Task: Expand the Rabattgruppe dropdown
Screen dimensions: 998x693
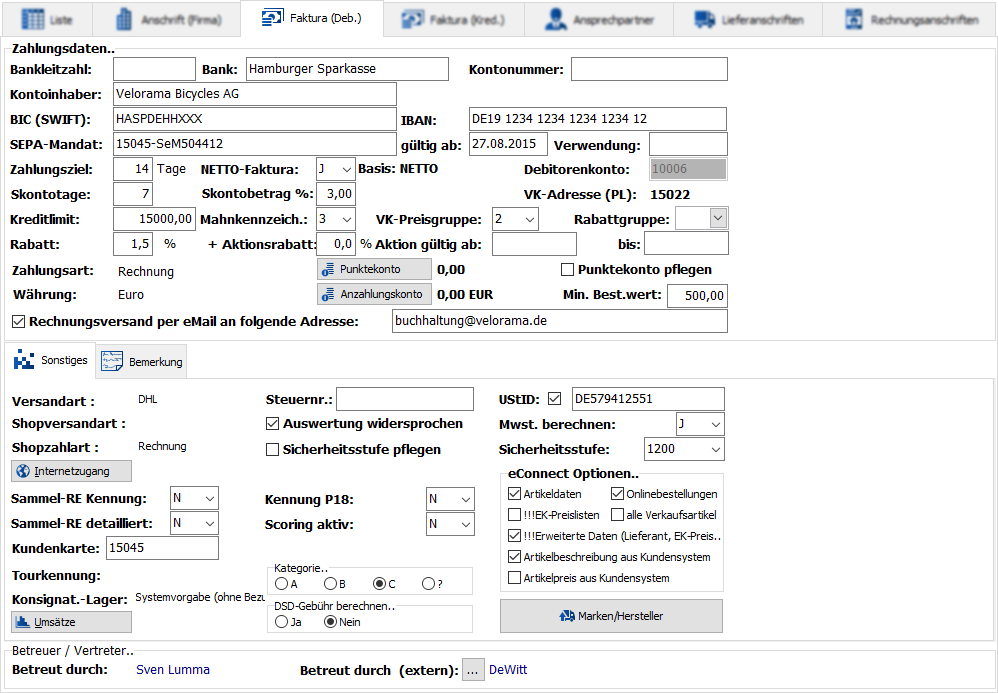Action: [719, 218]
